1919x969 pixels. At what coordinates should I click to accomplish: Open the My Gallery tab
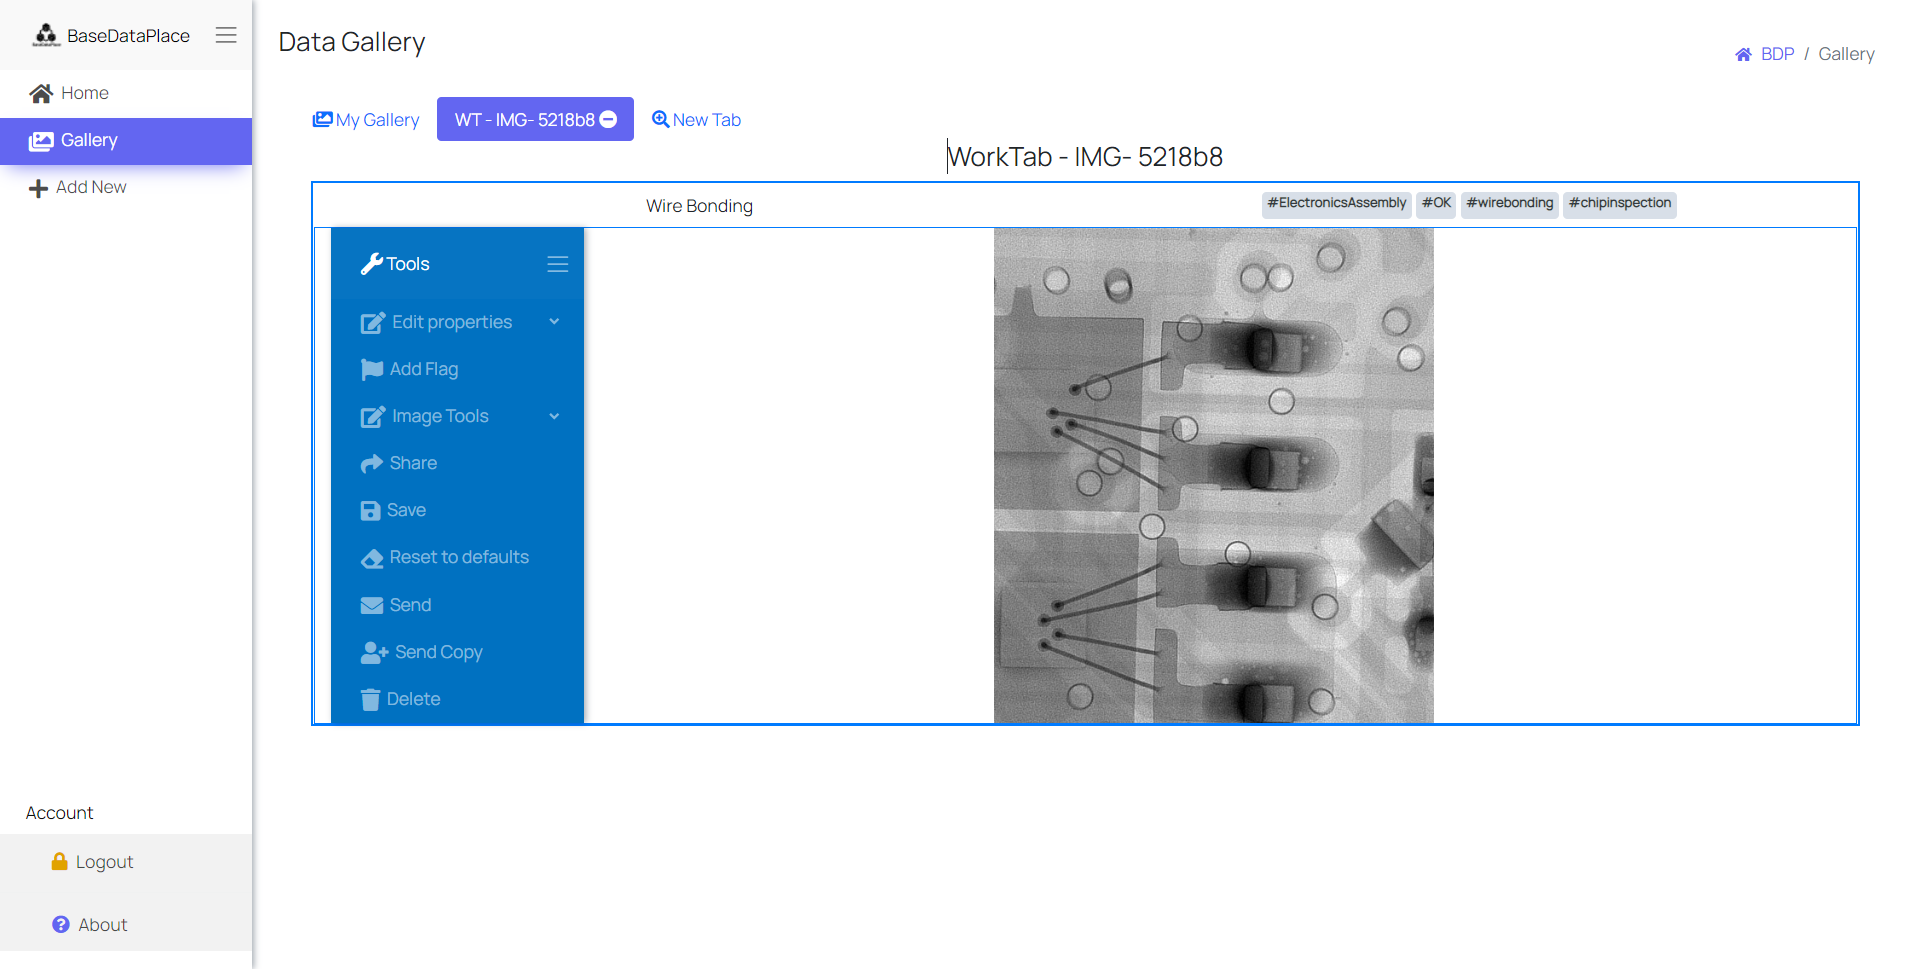pyautogui.click(x=366, y=120)
